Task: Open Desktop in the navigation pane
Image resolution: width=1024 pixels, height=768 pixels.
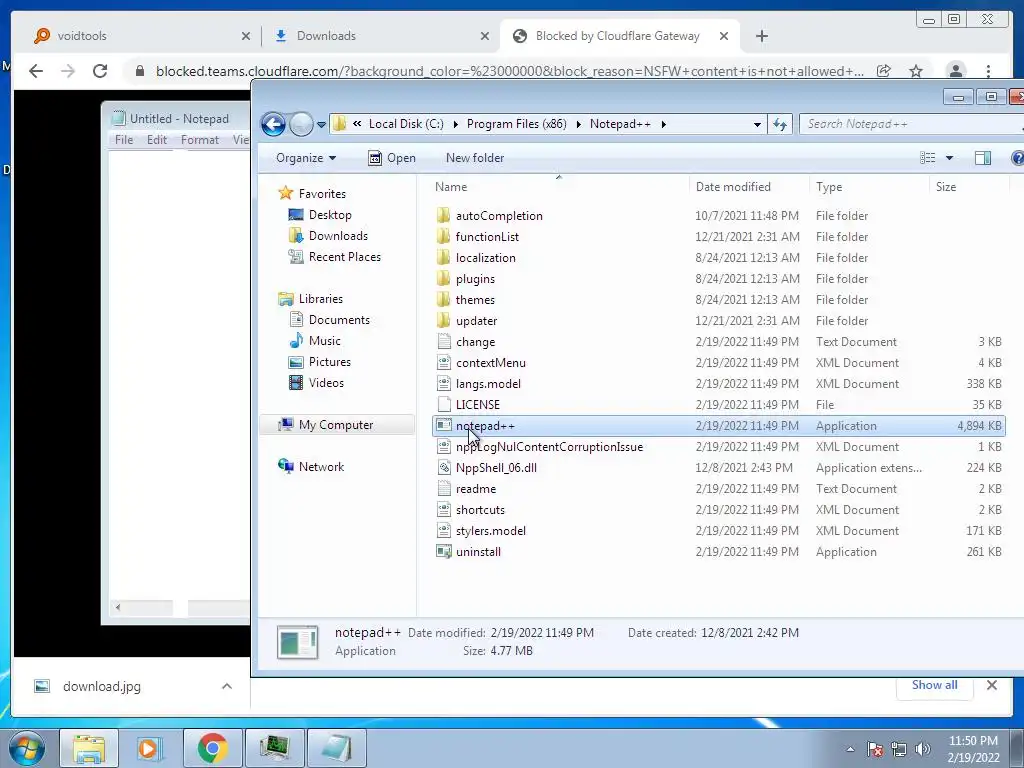Action: (330, 215)
